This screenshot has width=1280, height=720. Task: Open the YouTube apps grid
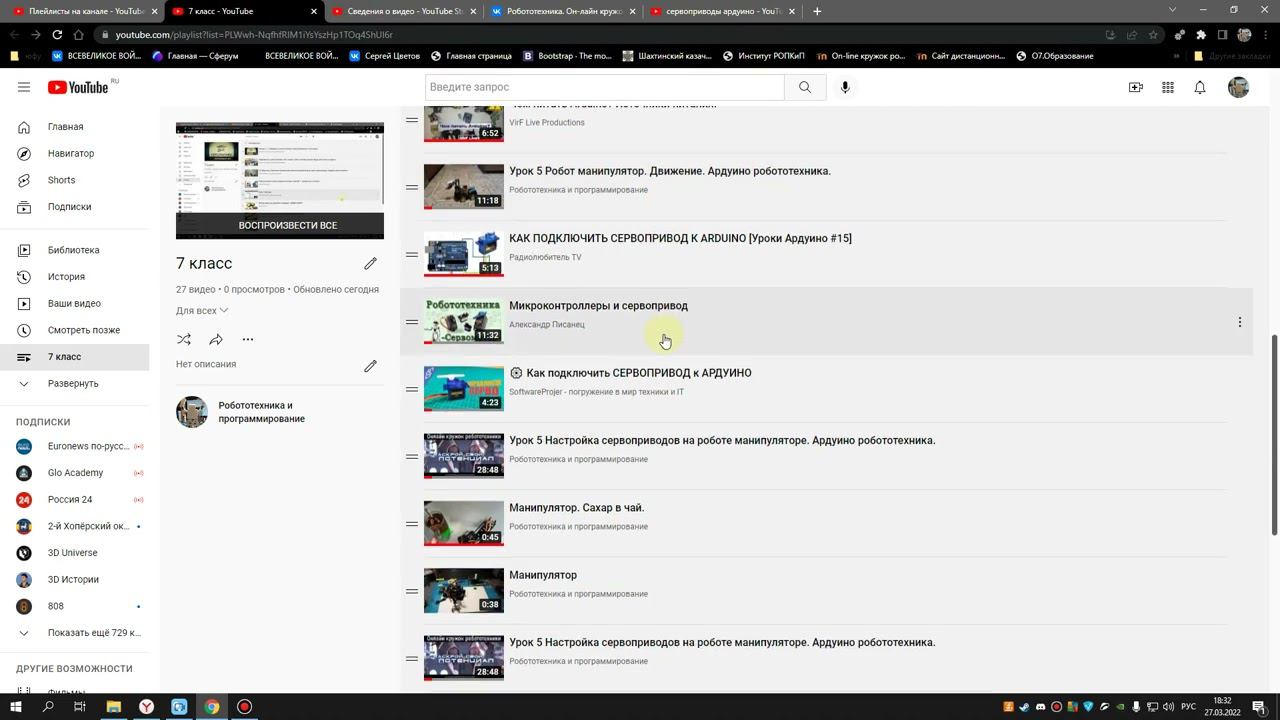click(x=1168, y=87)
